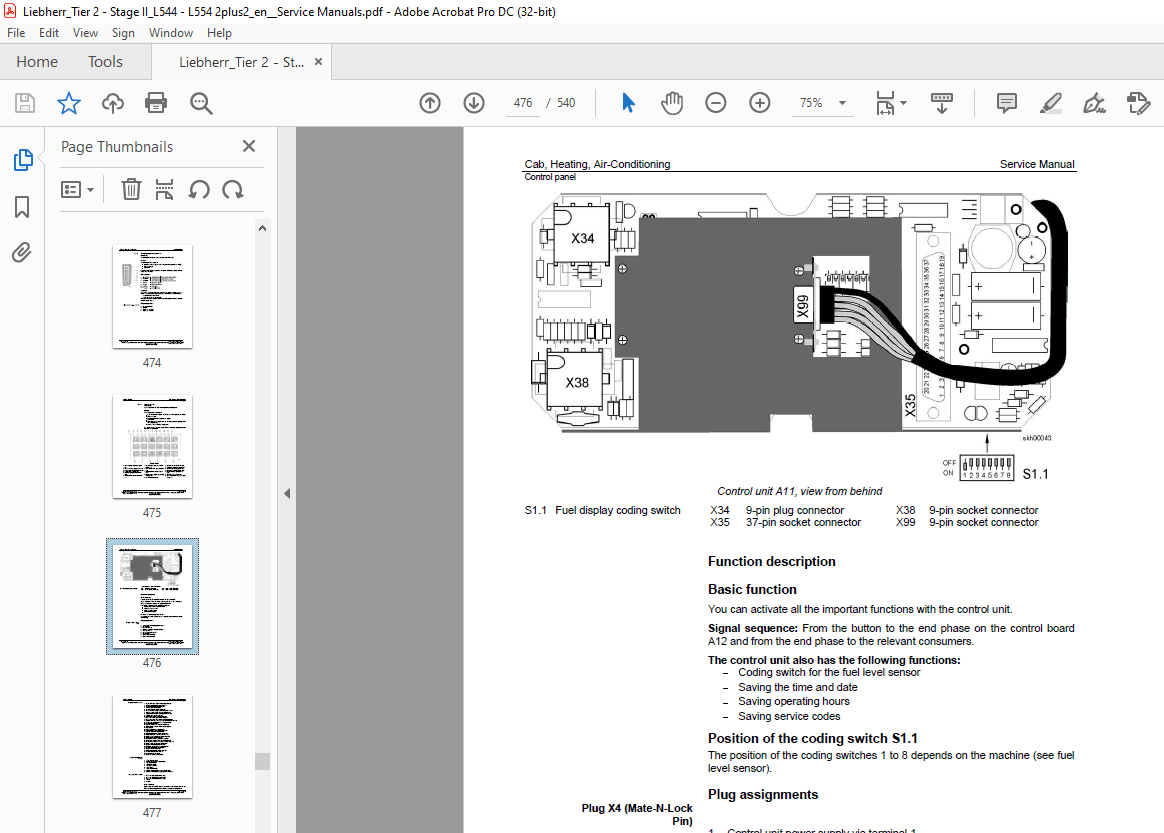Open thumbnails options menu dropdown
The width and height of the screenshot is (1164, 833).
(77, 190)
